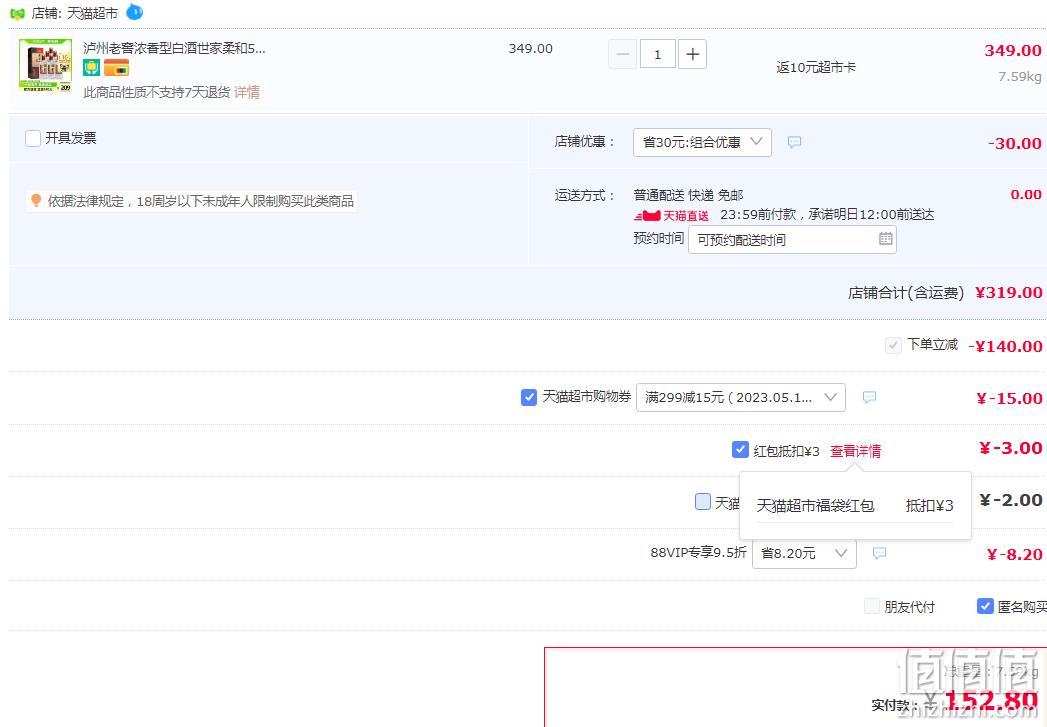The height and width of the screenshot is (727, 1047).
Task: Tick the unchecked checkbox before 天猫
Action: point(702,502)
